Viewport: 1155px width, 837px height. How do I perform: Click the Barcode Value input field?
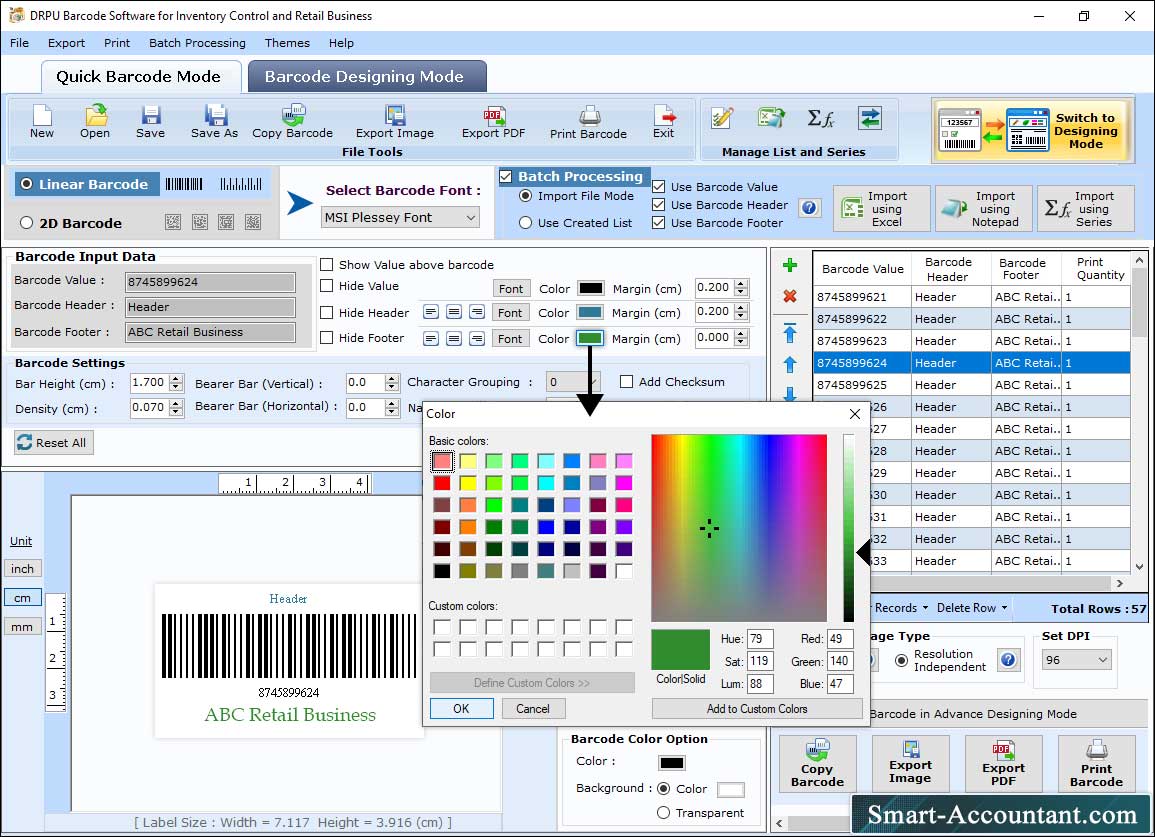pos(210,281)
